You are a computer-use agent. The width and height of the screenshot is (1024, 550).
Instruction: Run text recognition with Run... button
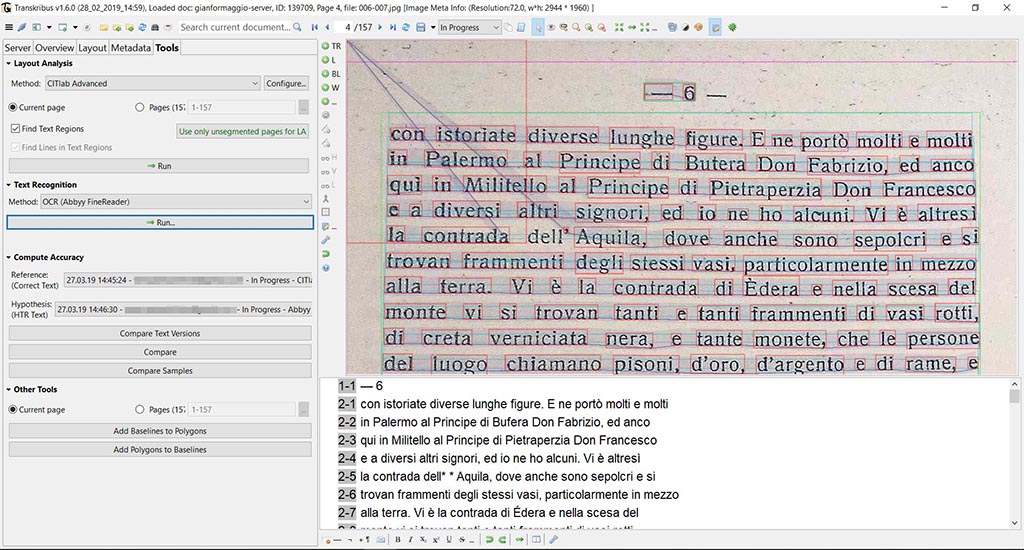pos(160,223)
